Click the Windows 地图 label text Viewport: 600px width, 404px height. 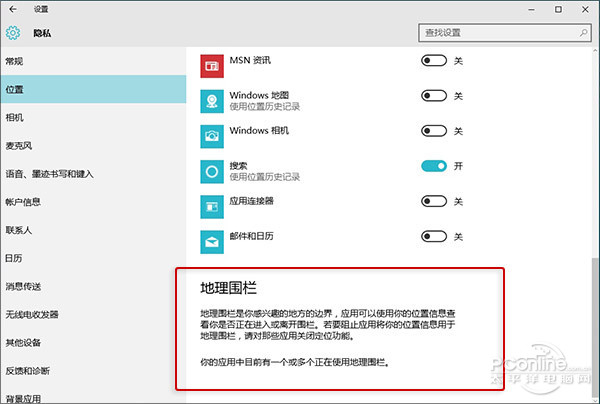(259, 95)
